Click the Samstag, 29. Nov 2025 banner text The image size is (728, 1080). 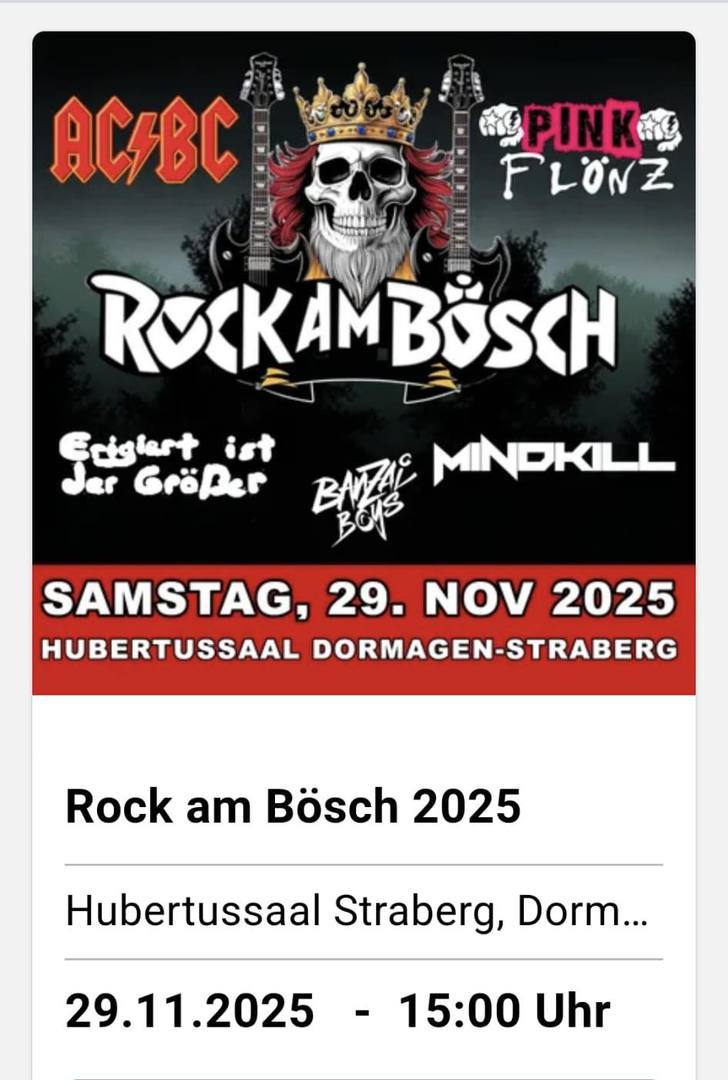point(359,598)
